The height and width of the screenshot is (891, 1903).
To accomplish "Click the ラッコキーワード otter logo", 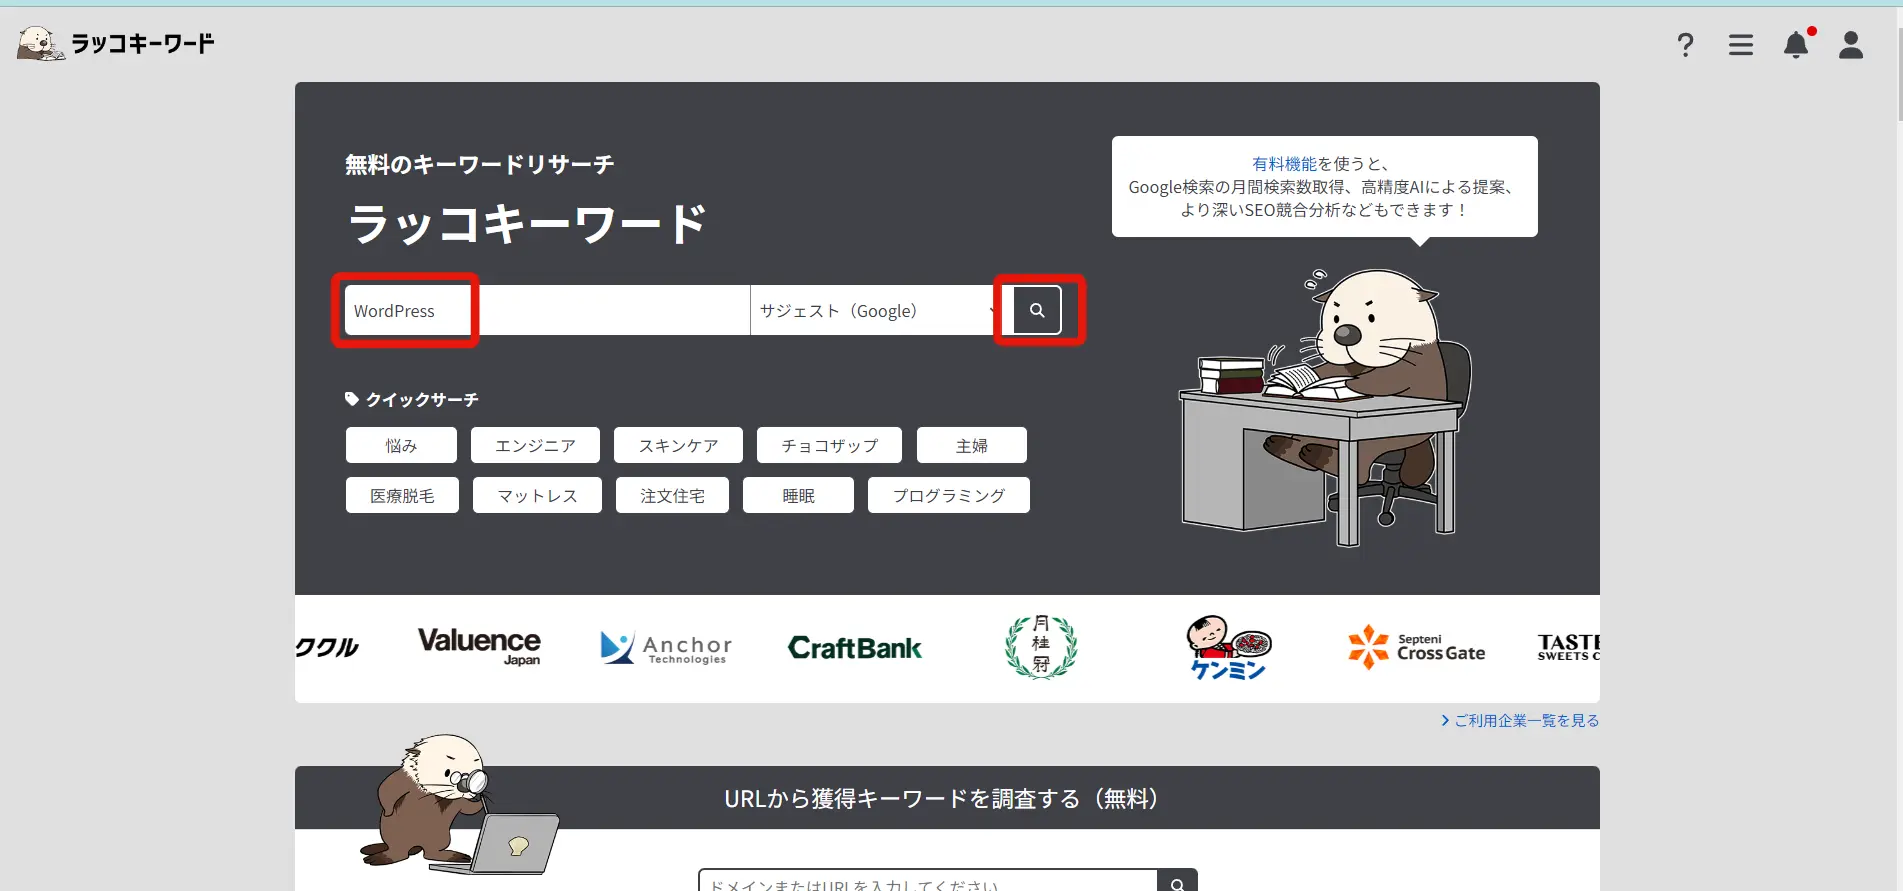I will 116,43.
